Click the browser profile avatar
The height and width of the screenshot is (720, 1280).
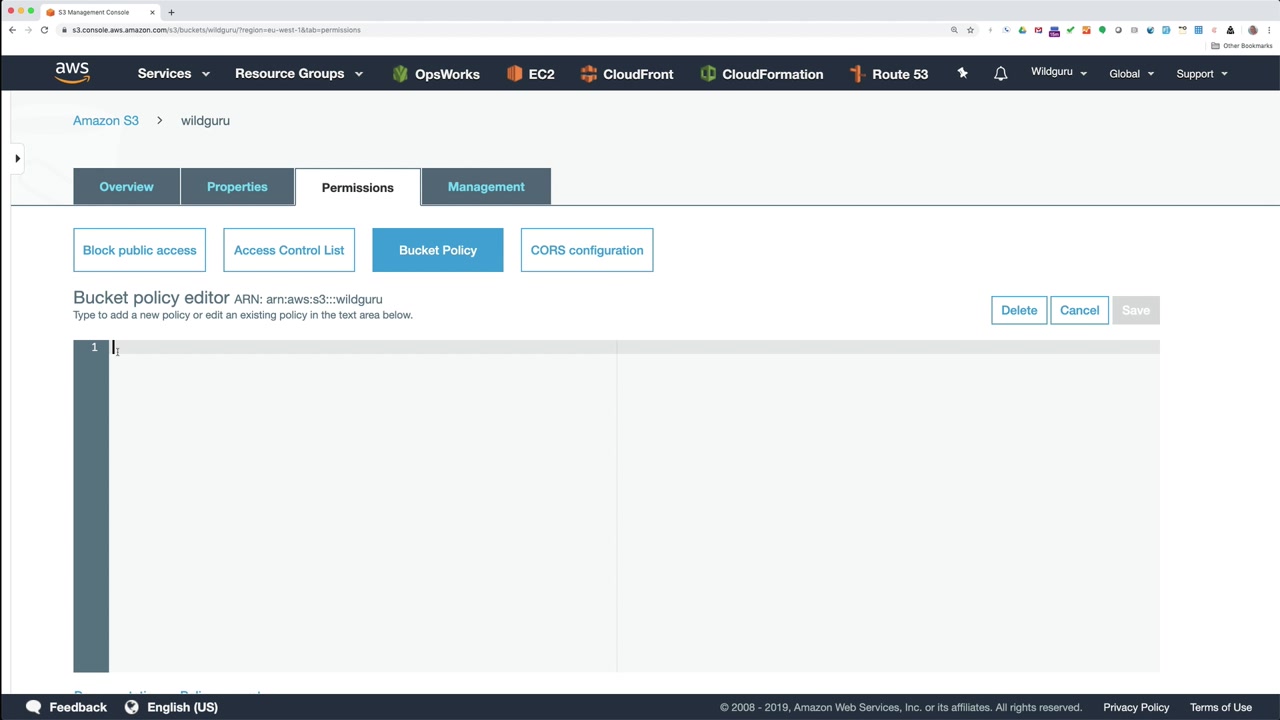click(x=1253, y=30)
